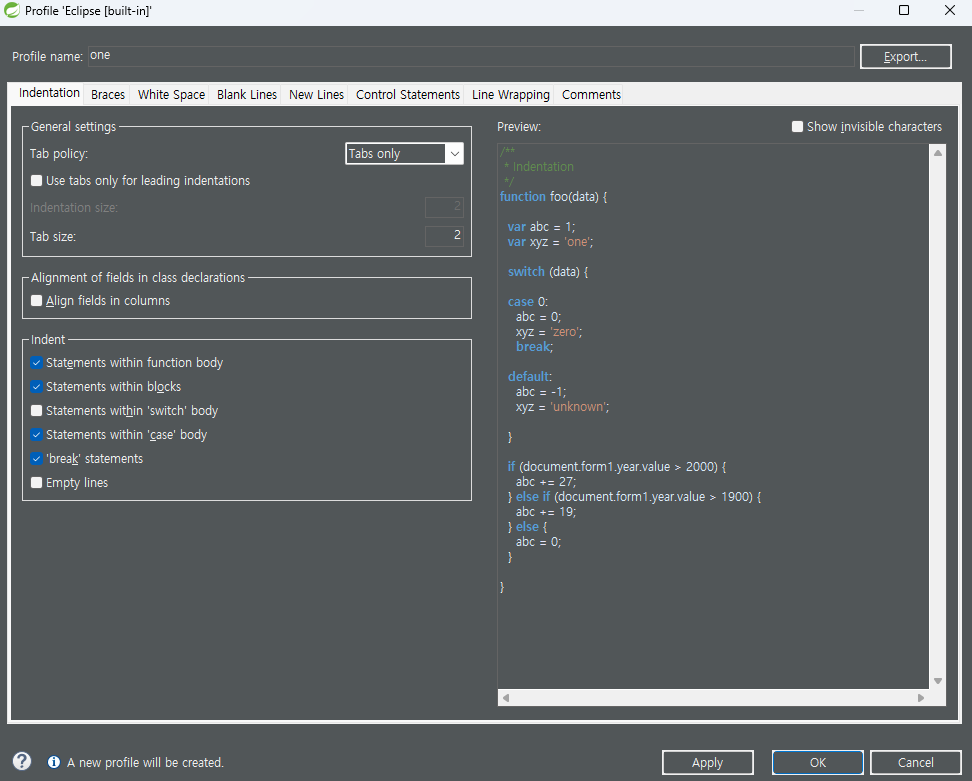Maximize the profile dialog window
972x781 pixels.
coord(904,10)
